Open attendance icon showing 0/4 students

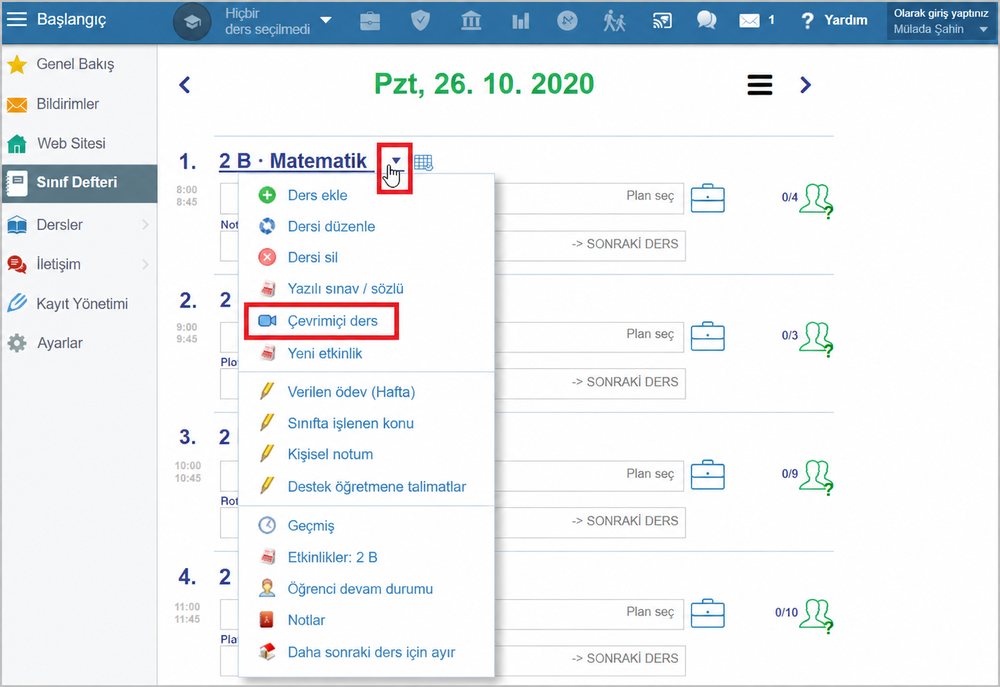(816, 200)
